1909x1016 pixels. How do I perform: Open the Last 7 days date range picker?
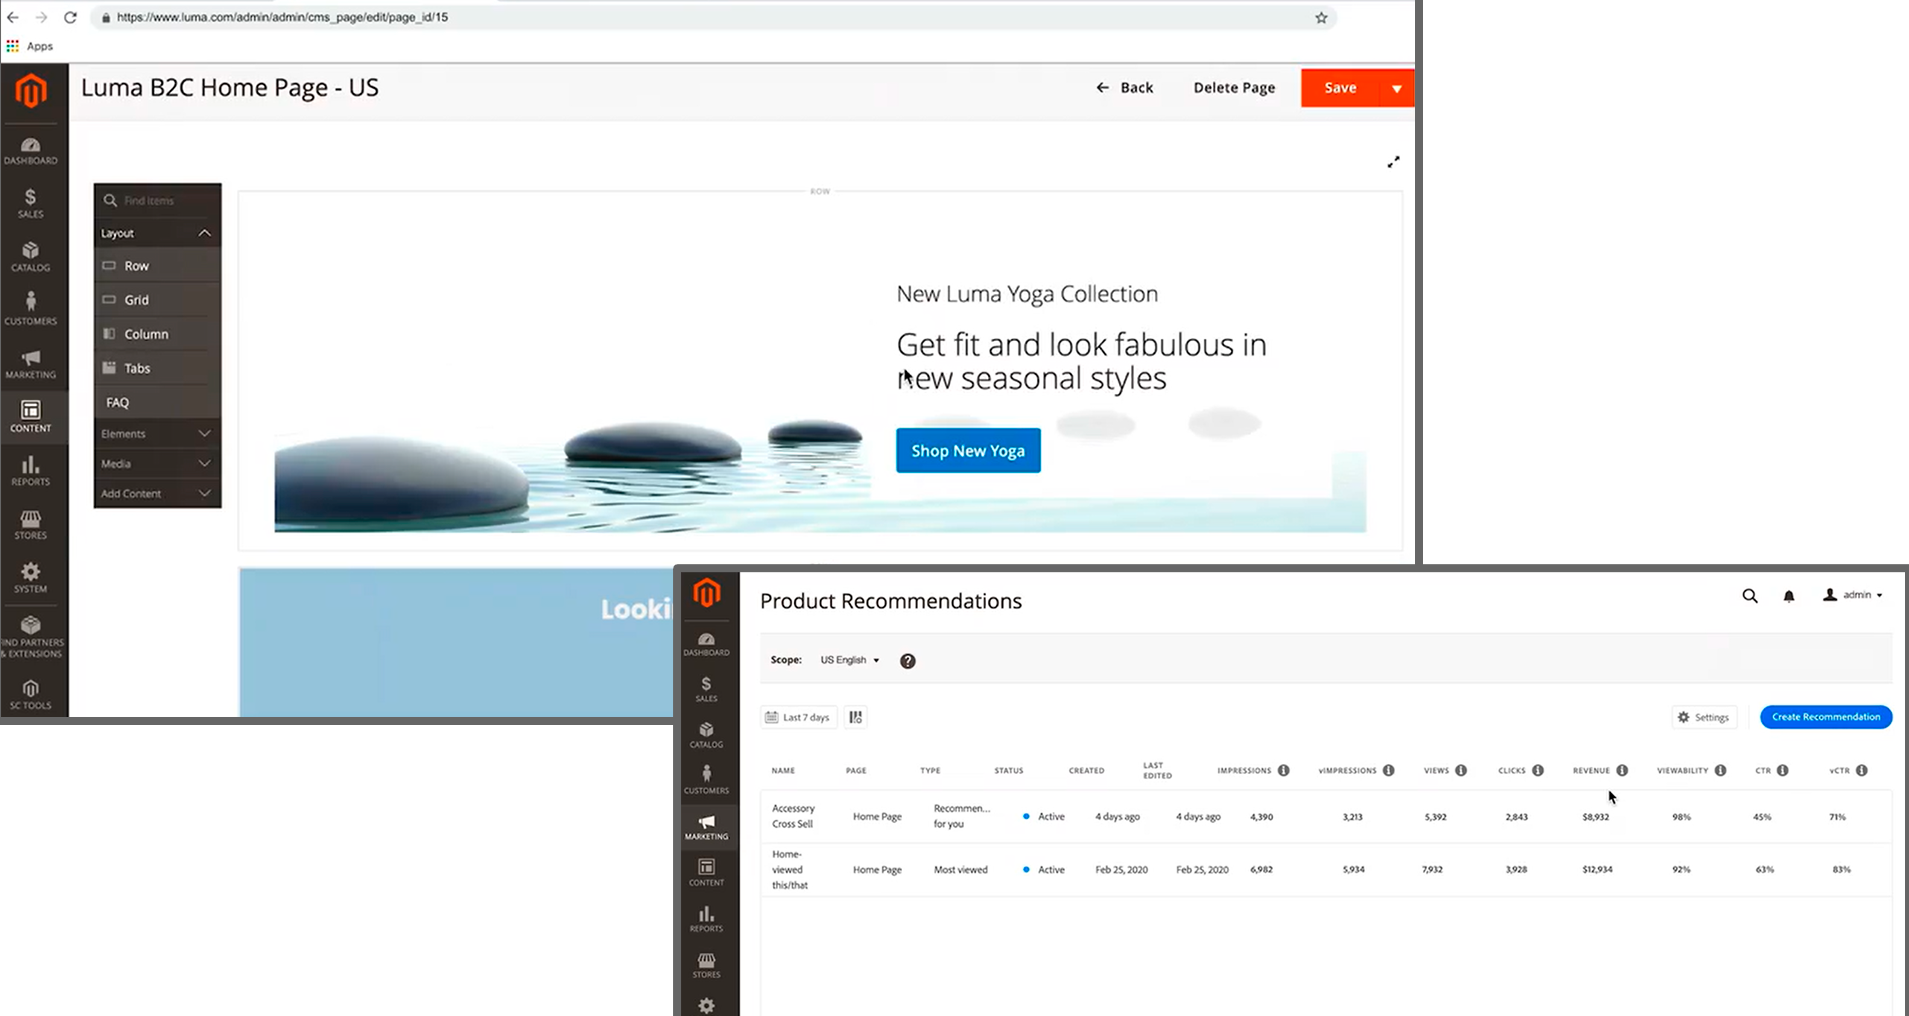[798, 717]
